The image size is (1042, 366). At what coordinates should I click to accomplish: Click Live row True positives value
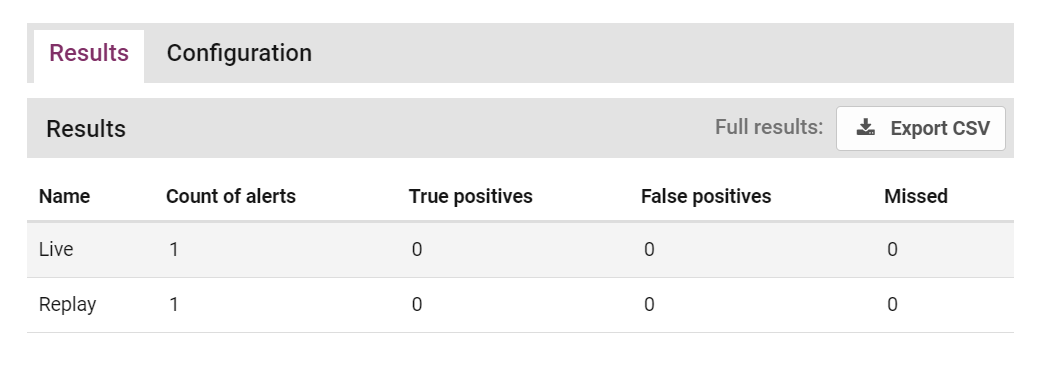tap(417, 250)
